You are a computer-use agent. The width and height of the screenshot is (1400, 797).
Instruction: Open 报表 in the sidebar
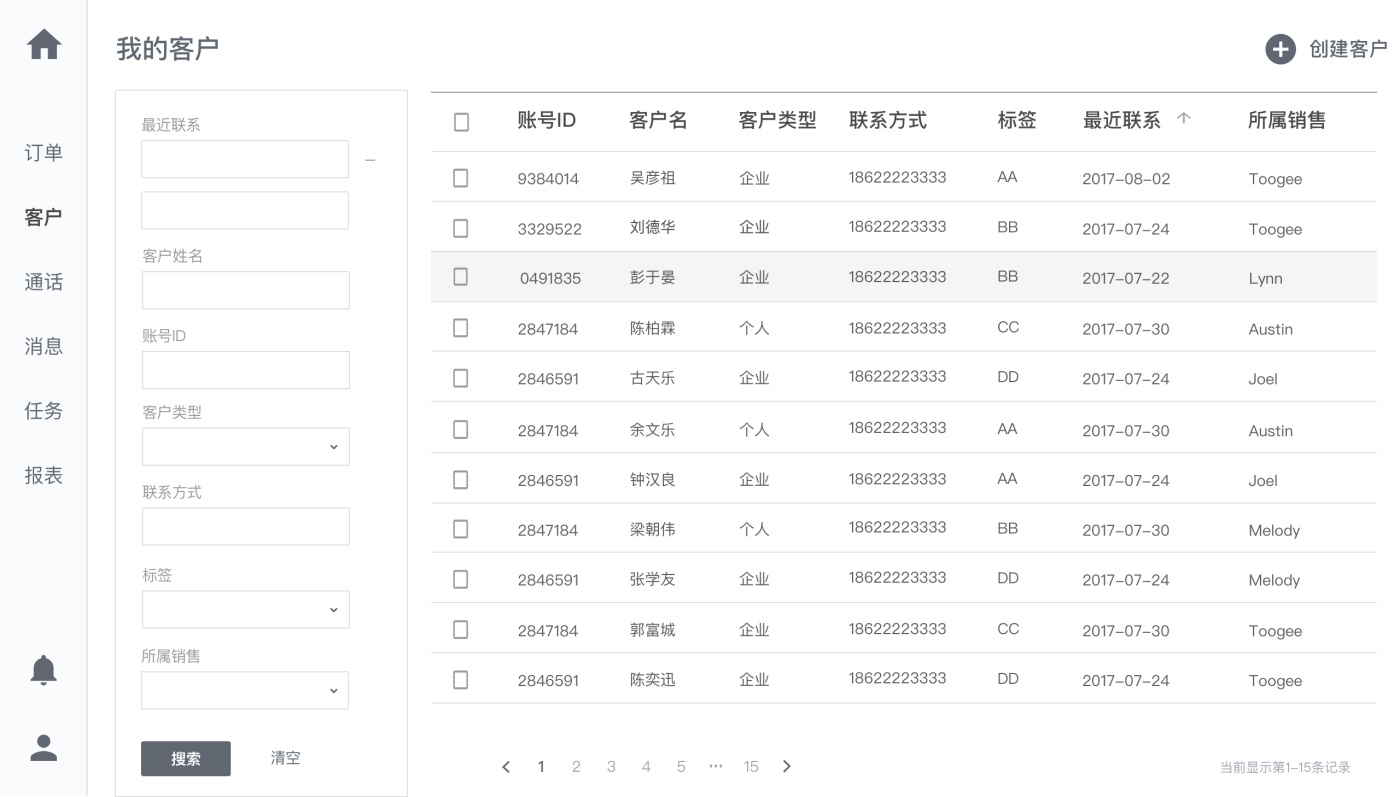(x=43, y=475)
